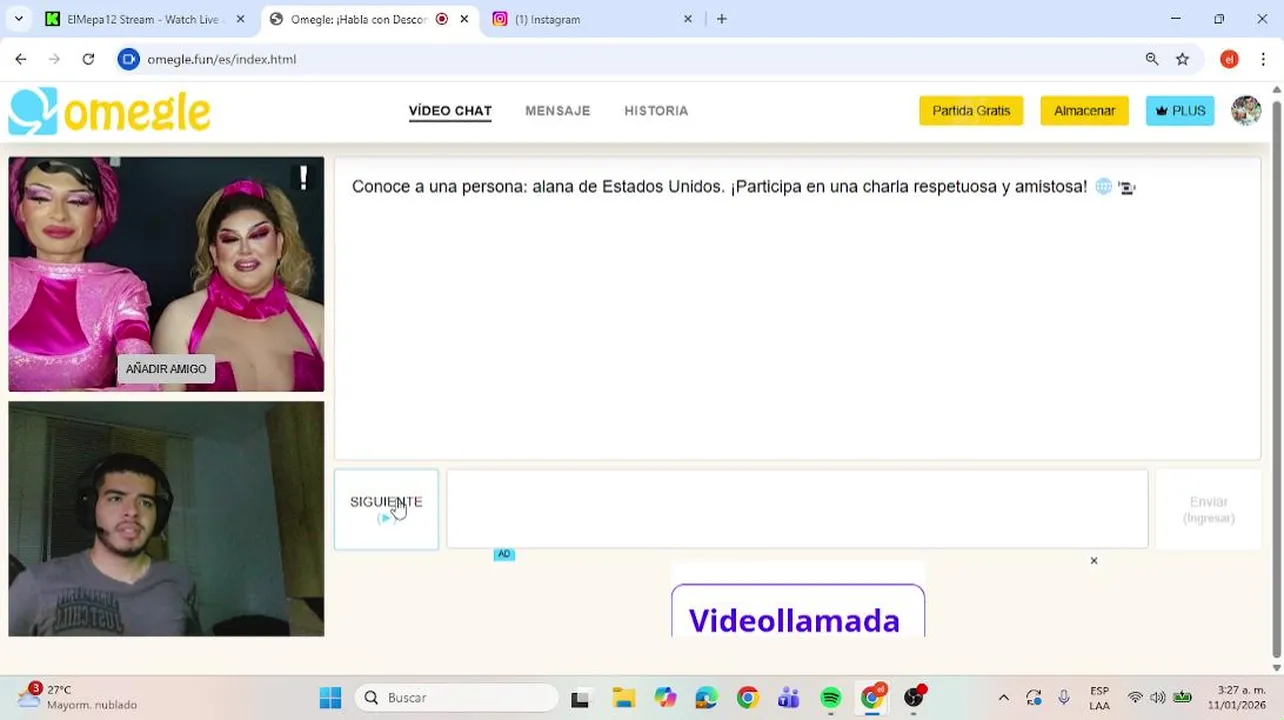
Task: Open the Chrome three-dot menu
Action: pyautogui.click(x=1263, y=59)
